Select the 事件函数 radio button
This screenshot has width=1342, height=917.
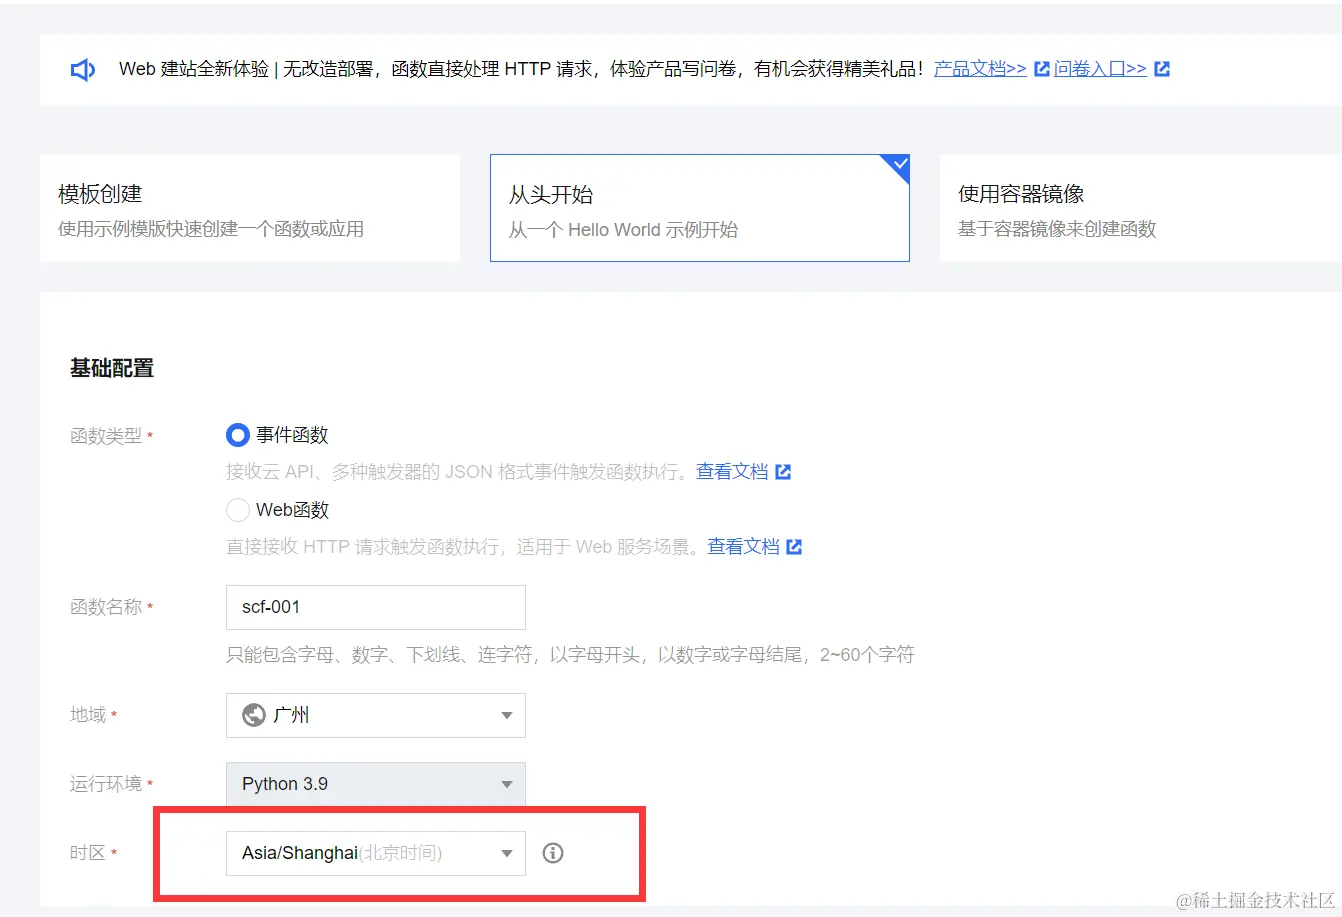click(237, 435)
